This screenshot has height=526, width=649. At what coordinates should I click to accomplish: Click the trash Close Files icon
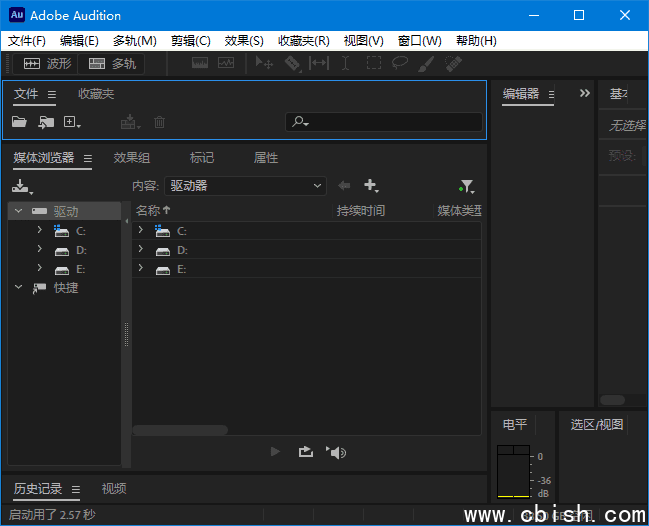pyautogui.click(x=159, y=122)
